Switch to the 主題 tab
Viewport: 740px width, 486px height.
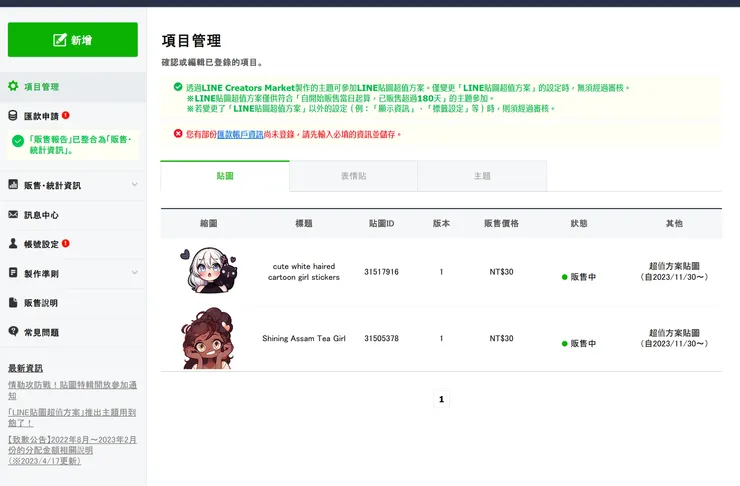482,176
